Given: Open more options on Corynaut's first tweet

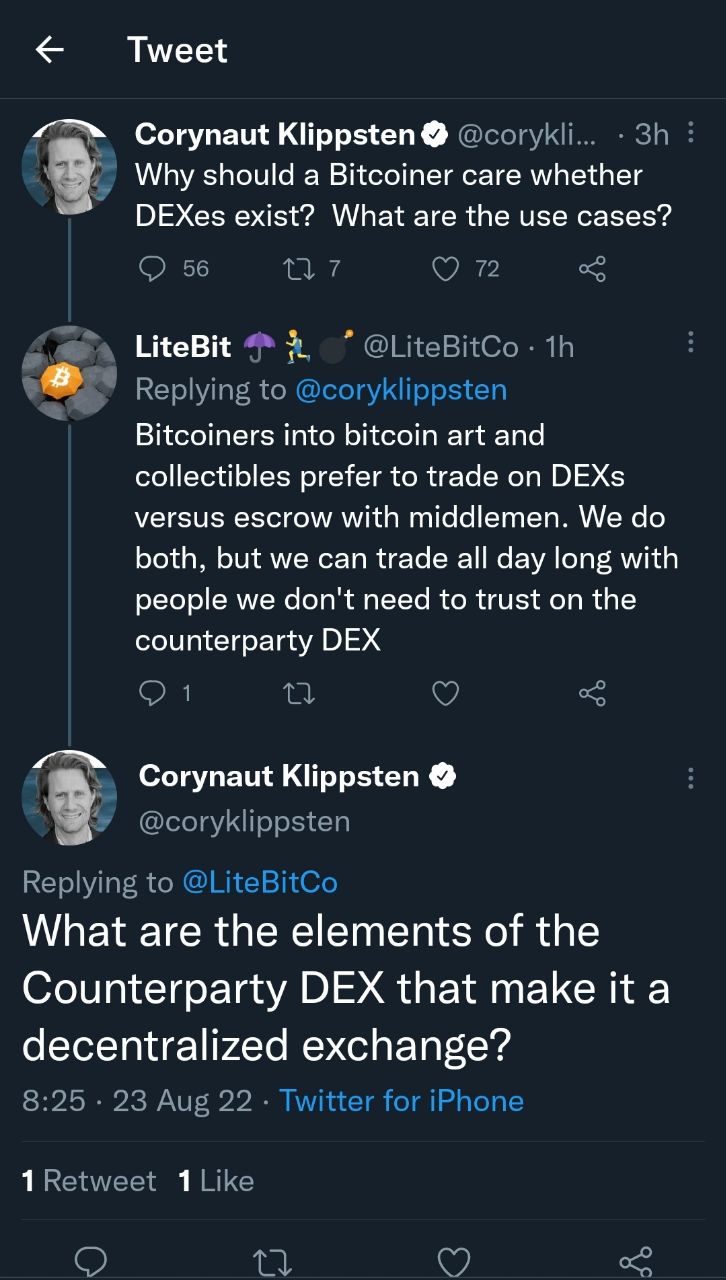Looking at the screenshot, I should [x=691, y=133].
